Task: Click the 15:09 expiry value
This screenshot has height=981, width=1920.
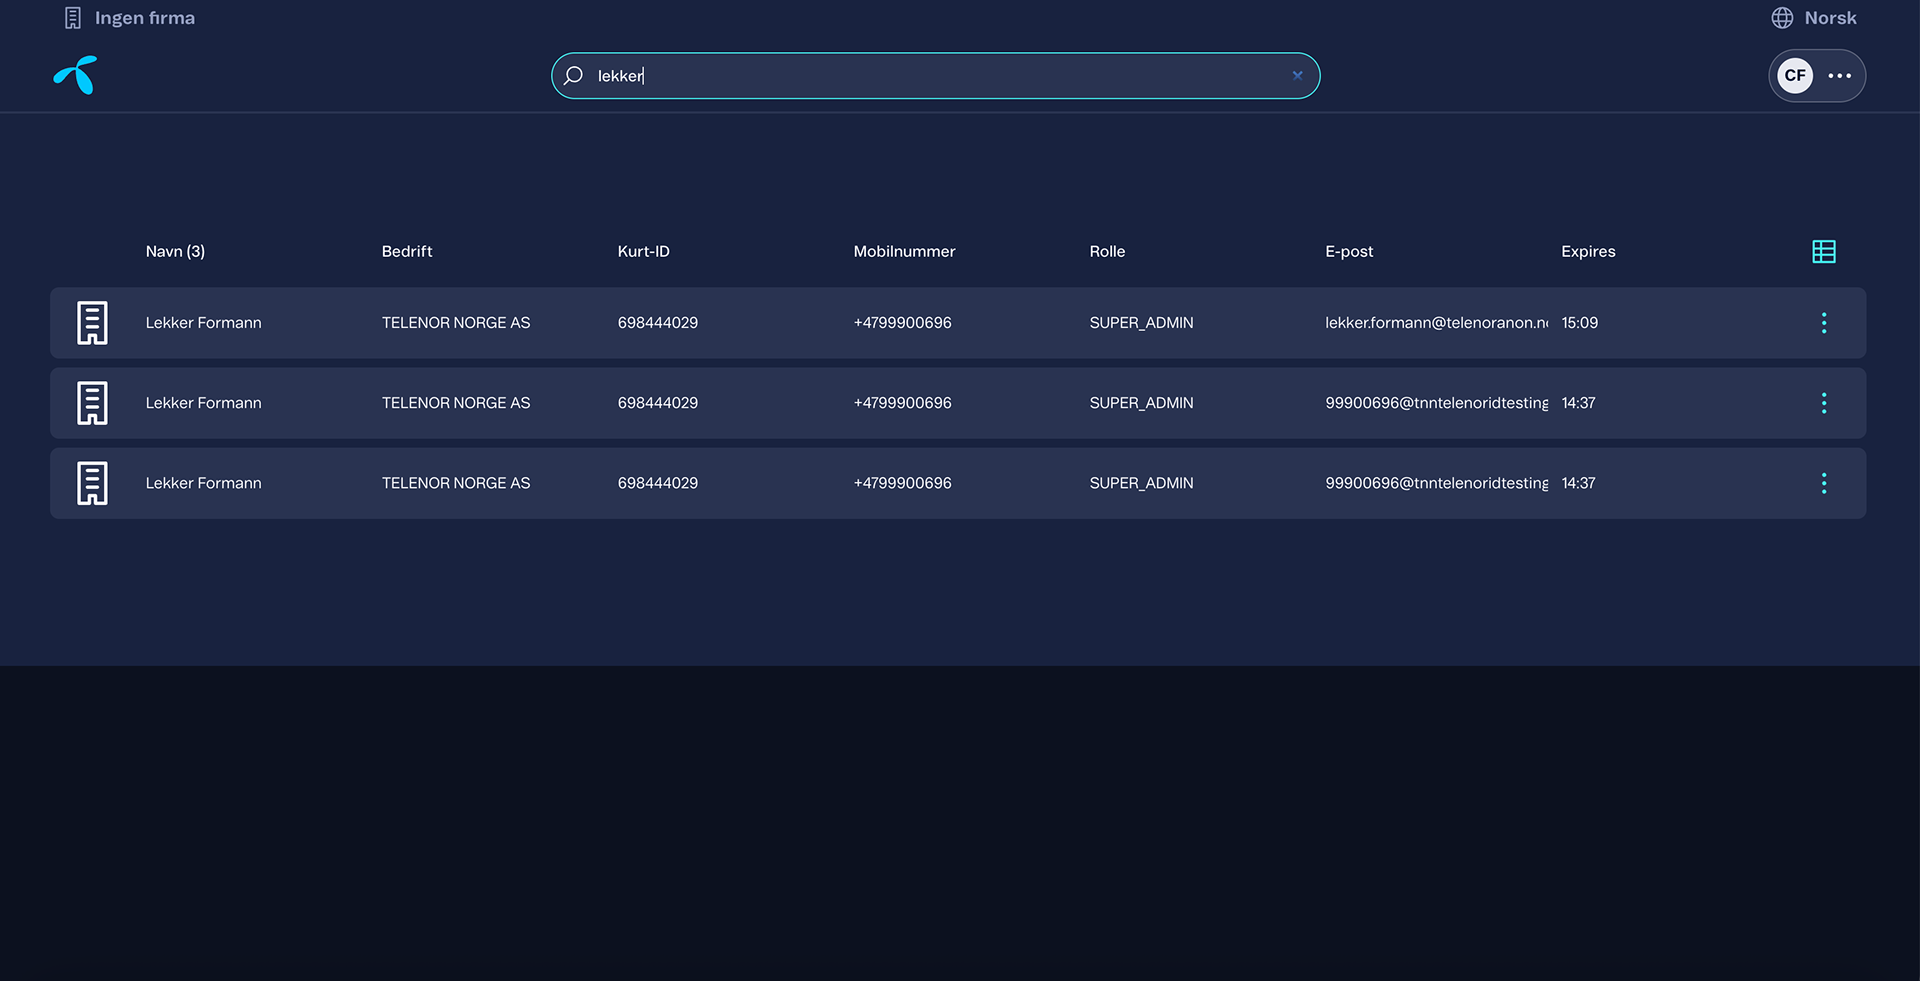Action: [x=1580, y=323]
